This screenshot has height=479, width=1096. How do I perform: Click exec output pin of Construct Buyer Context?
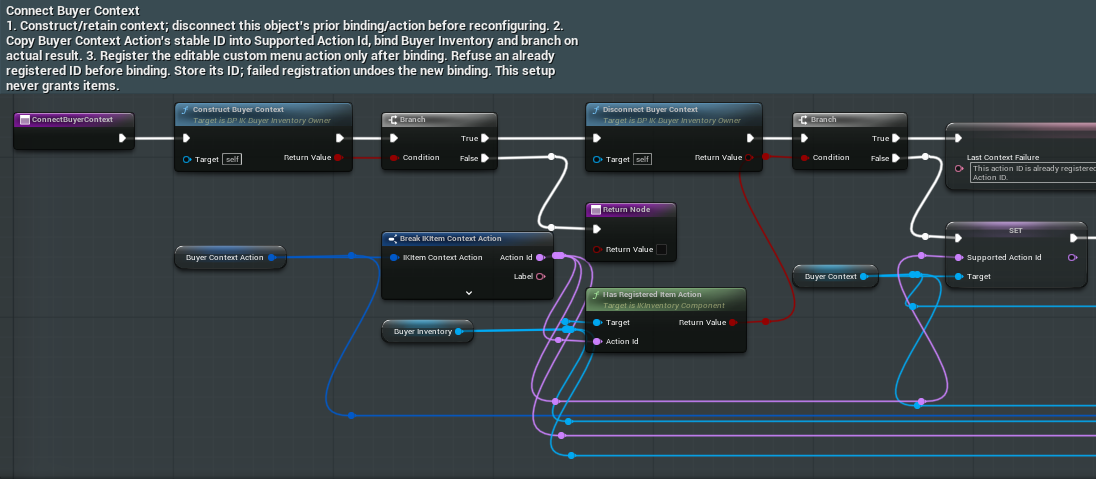click(340, 138)
